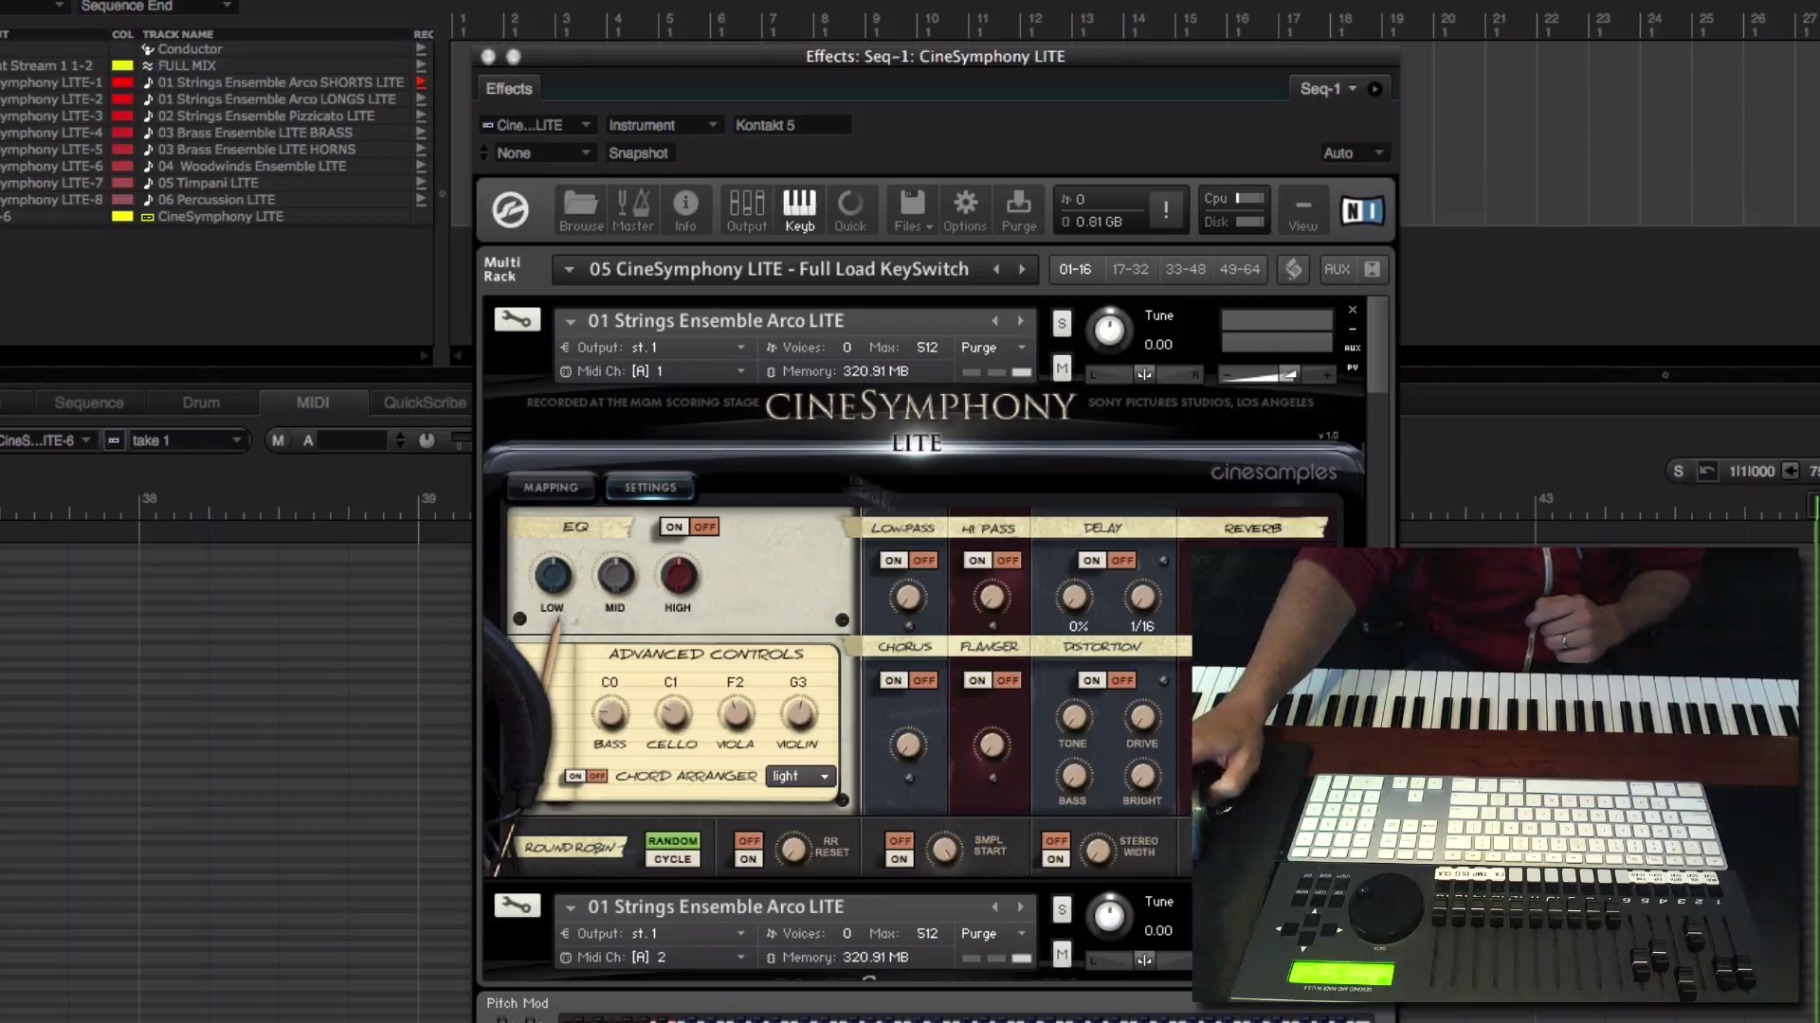Show the Info pane in Kontakt
Image resolution: width=1820 pixels, height=1023 pixels.
point(685,210)
